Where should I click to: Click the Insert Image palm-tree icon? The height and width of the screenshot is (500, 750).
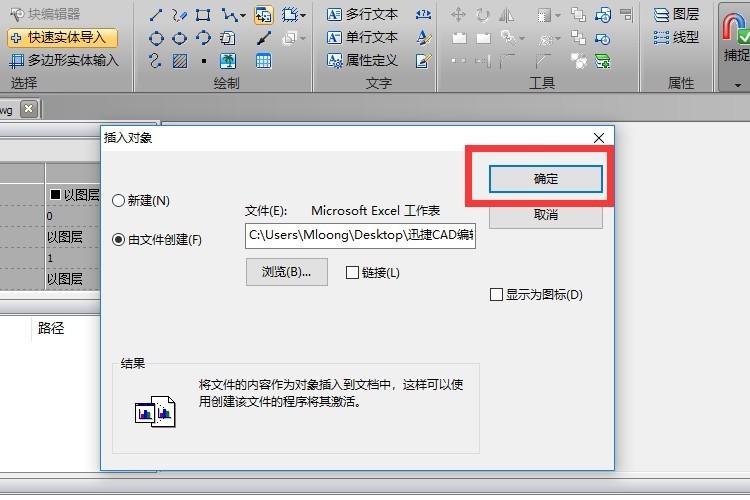pos(228,61)
